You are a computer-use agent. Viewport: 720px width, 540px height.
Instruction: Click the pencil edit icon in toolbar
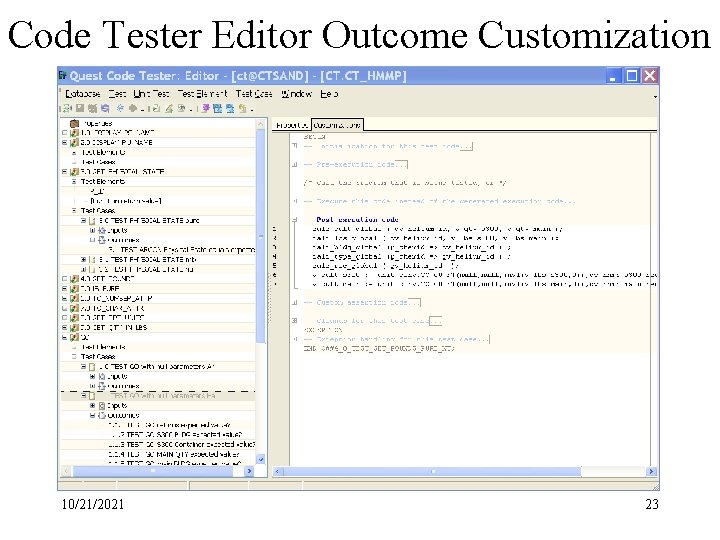tap(169, 108)
